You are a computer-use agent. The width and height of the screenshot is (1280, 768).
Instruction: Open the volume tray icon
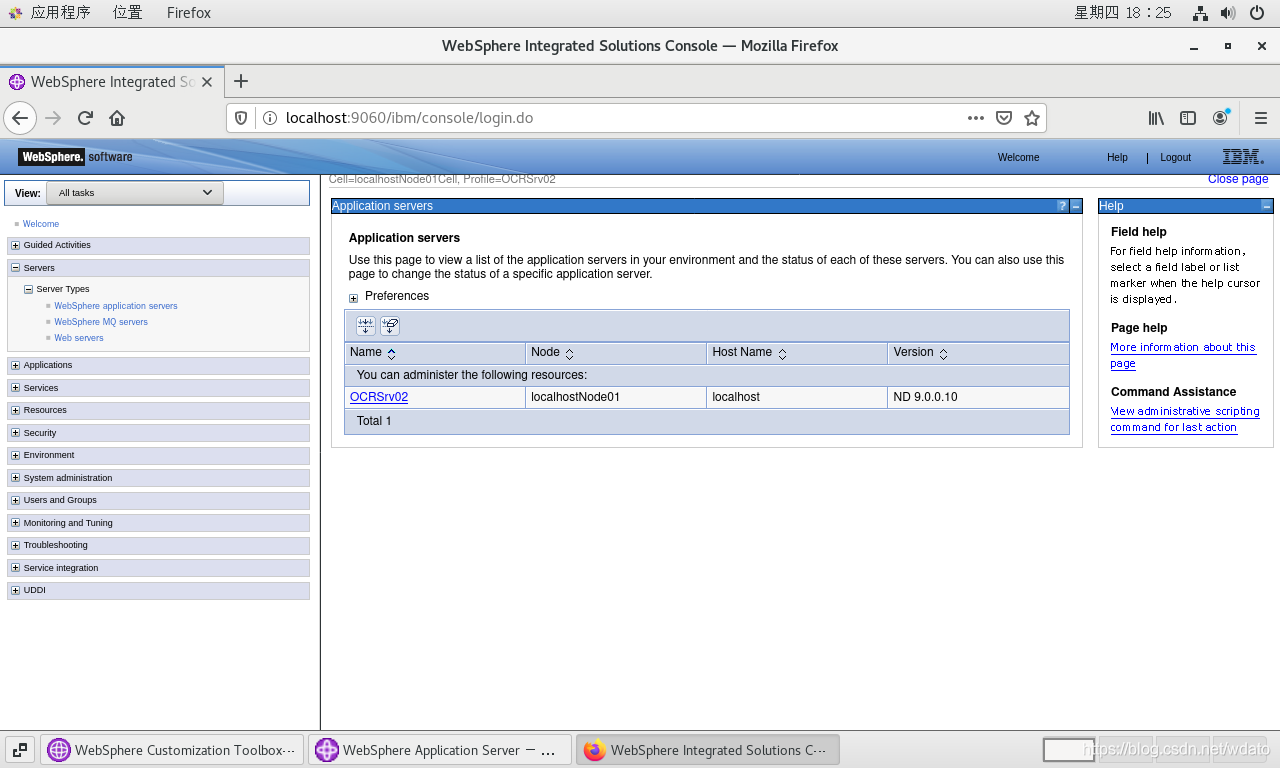(x=1228, y=13)
